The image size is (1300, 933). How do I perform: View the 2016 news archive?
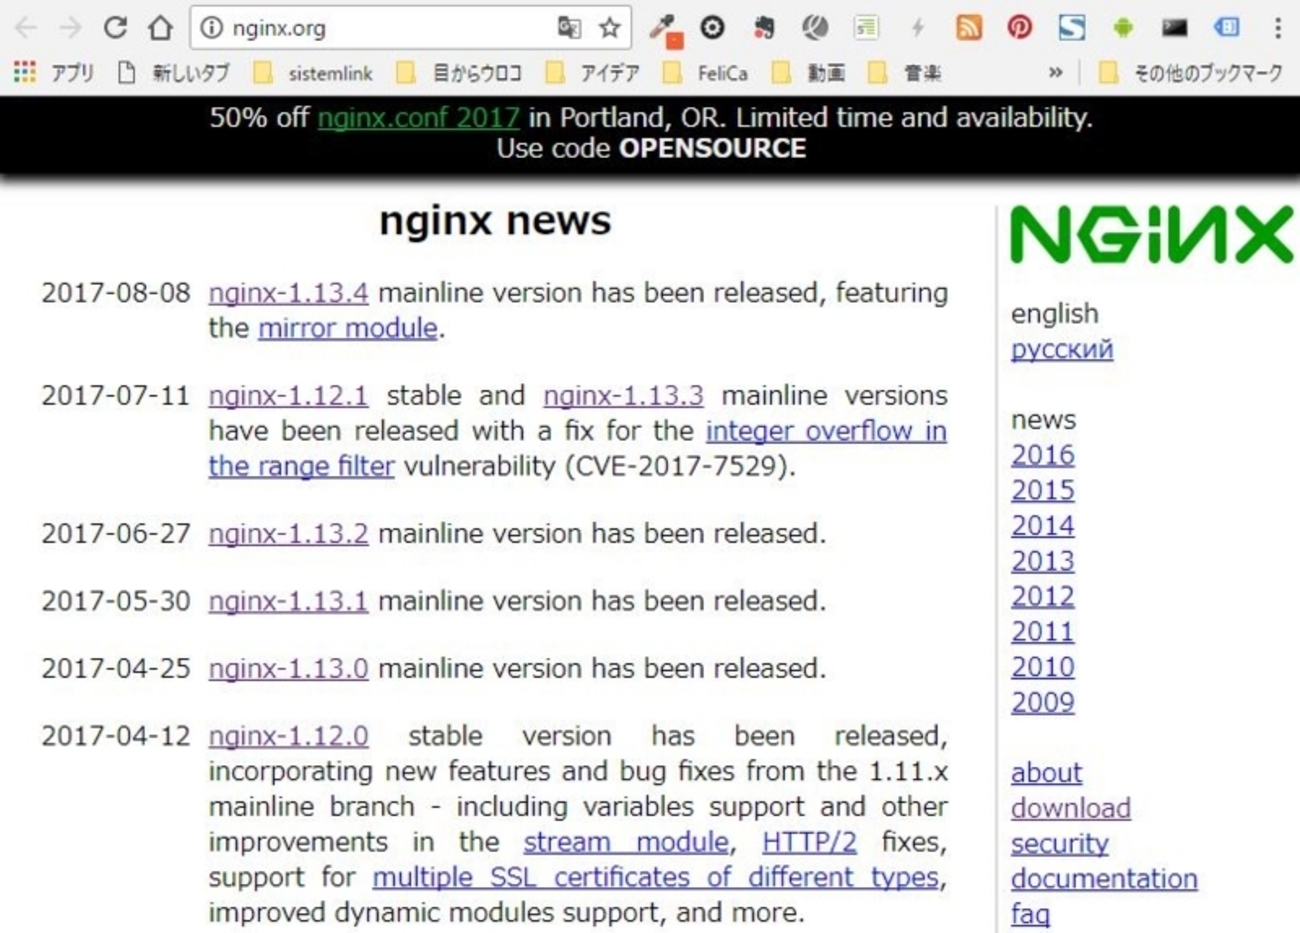[1042, 454]
